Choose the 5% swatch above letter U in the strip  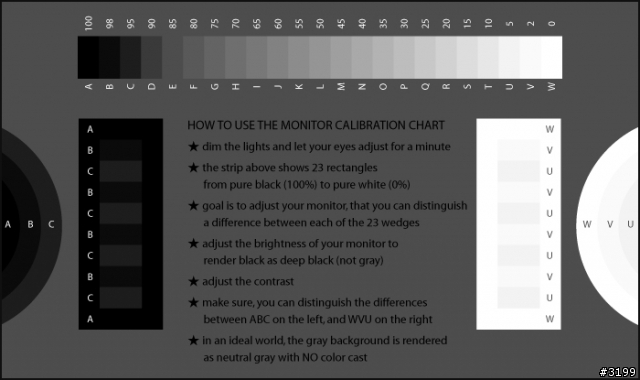(x=509, y=58)
